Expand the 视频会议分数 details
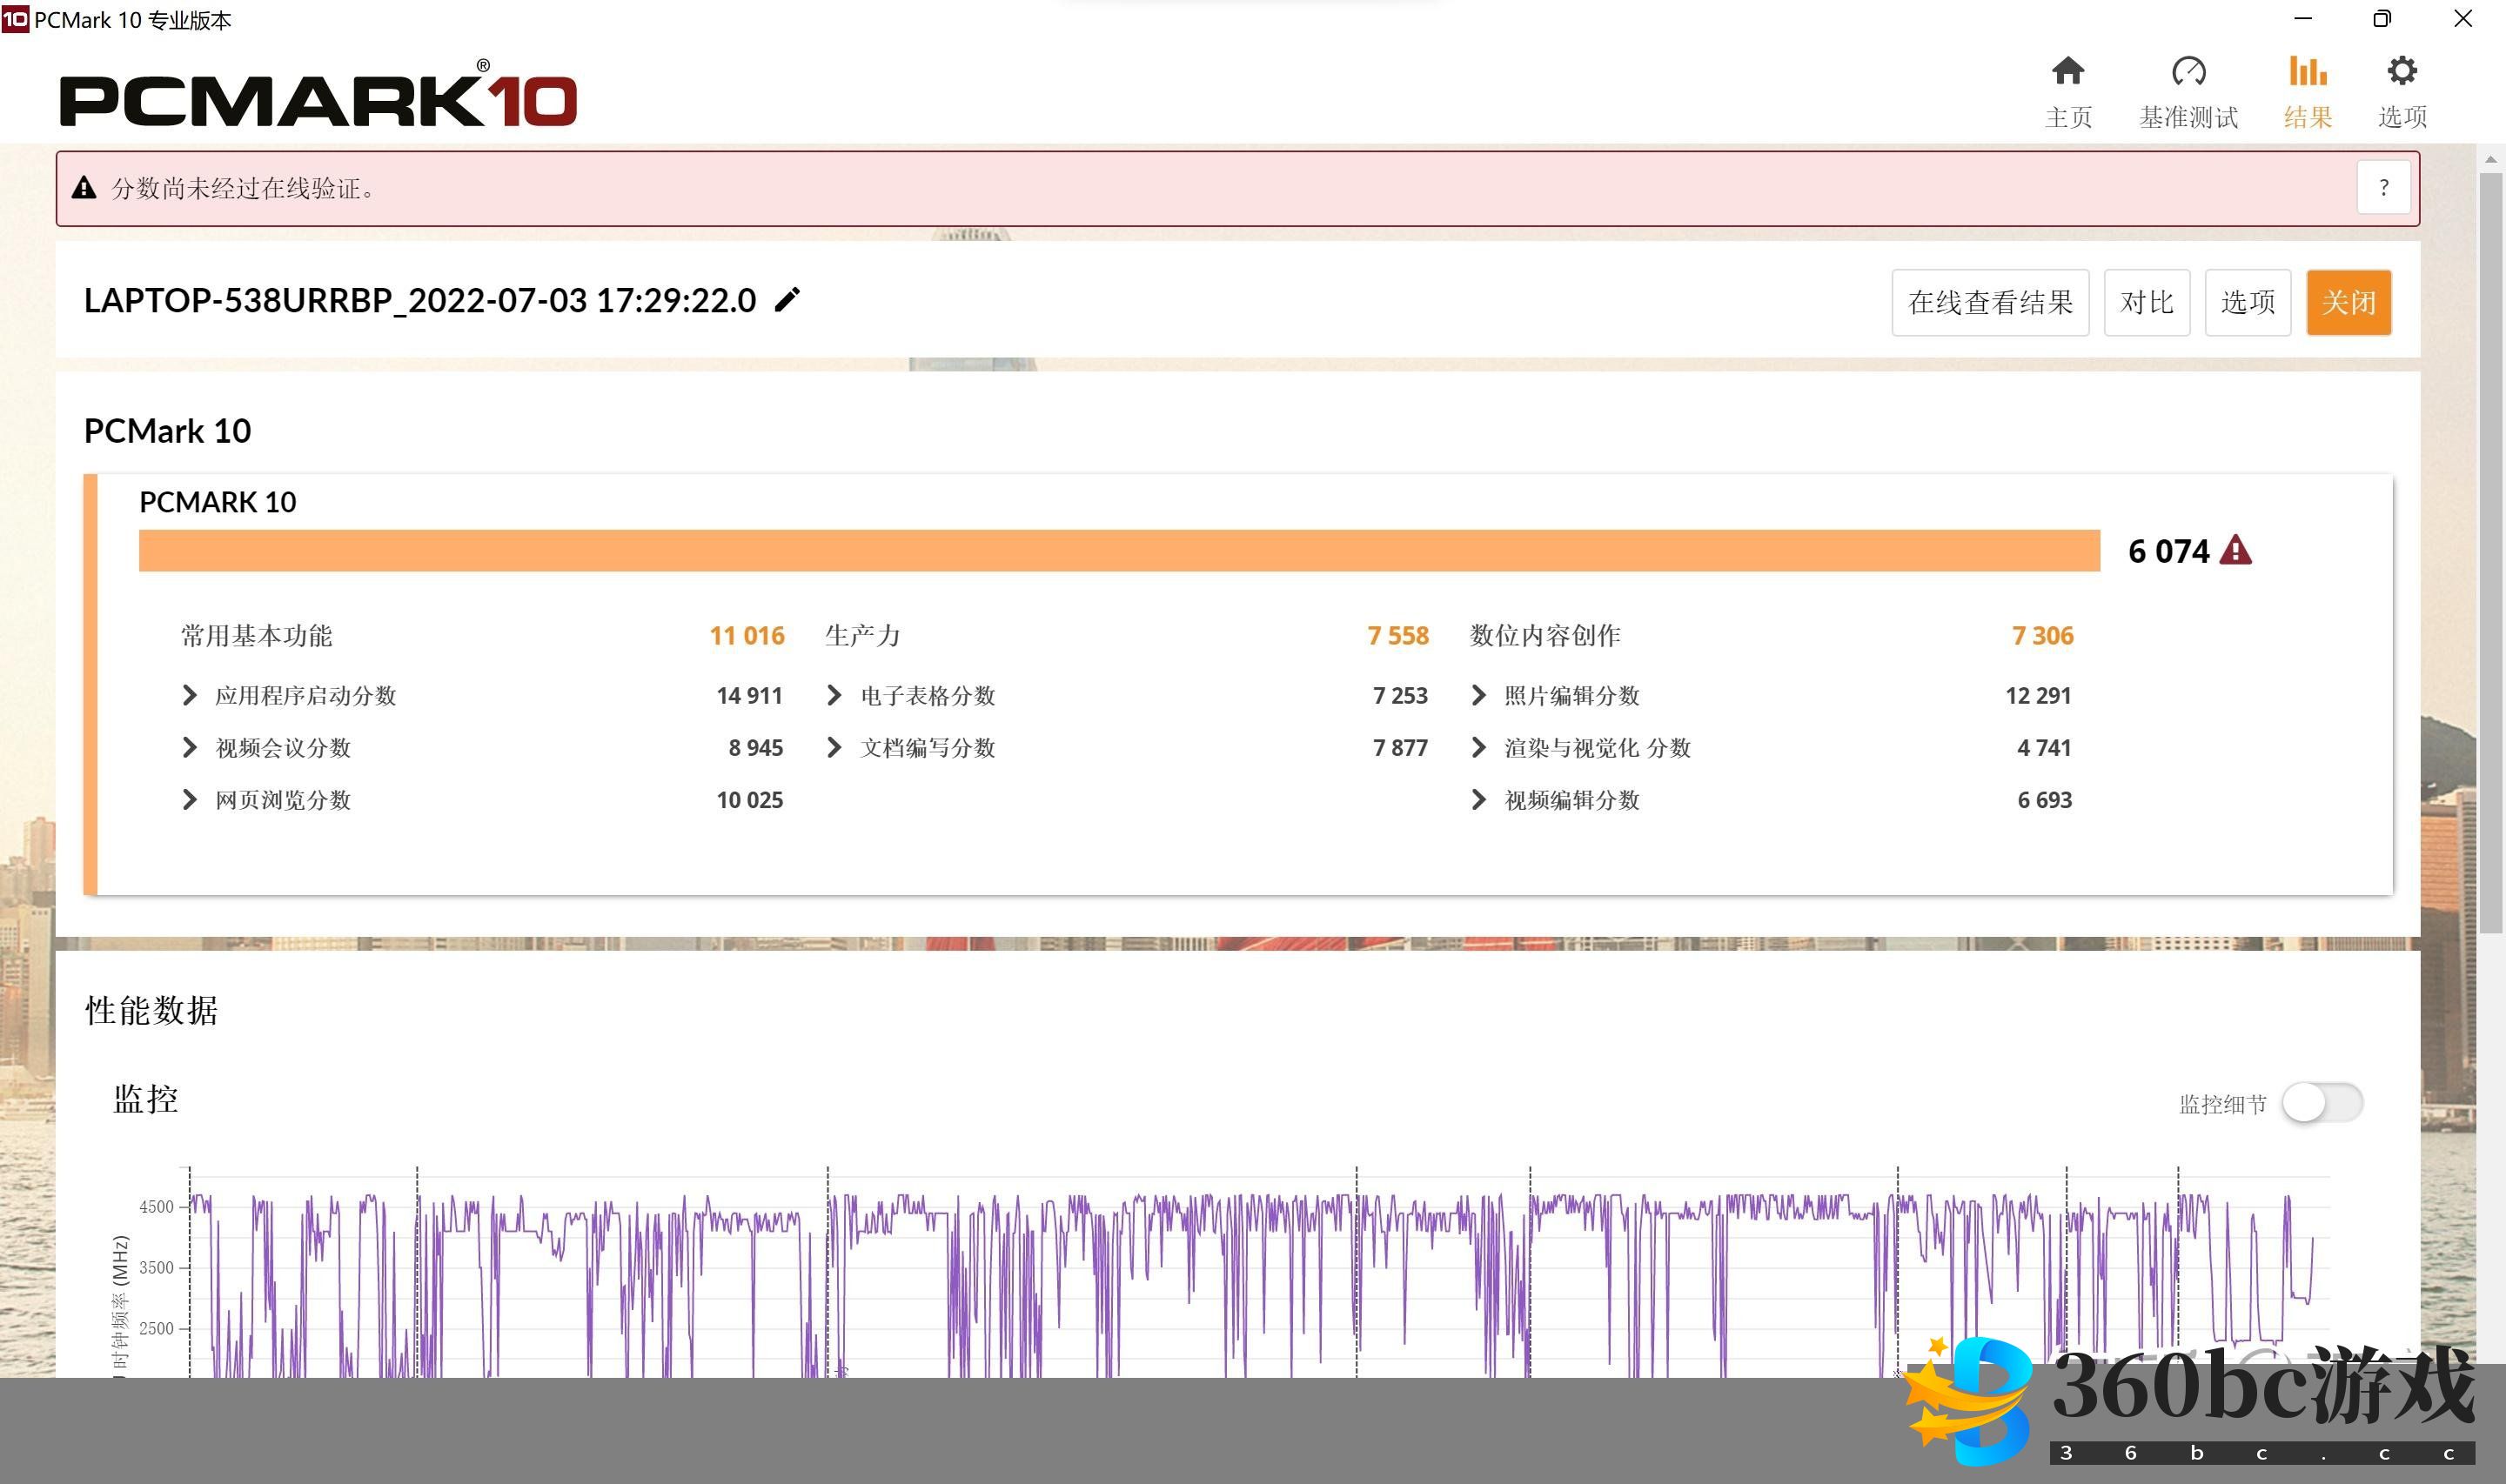 tap(190, 748)
